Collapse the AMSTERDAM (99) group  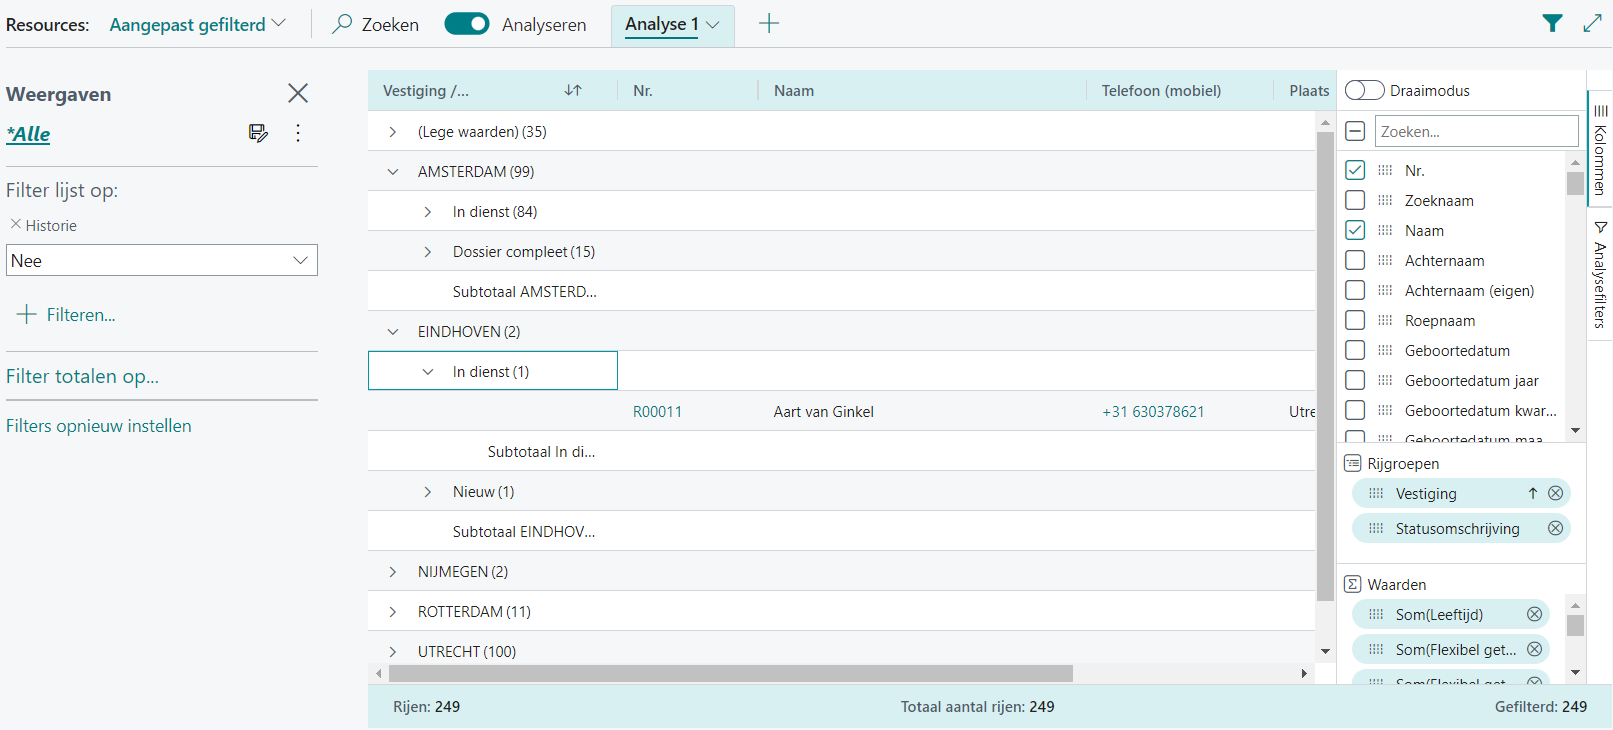pos(393,172)
